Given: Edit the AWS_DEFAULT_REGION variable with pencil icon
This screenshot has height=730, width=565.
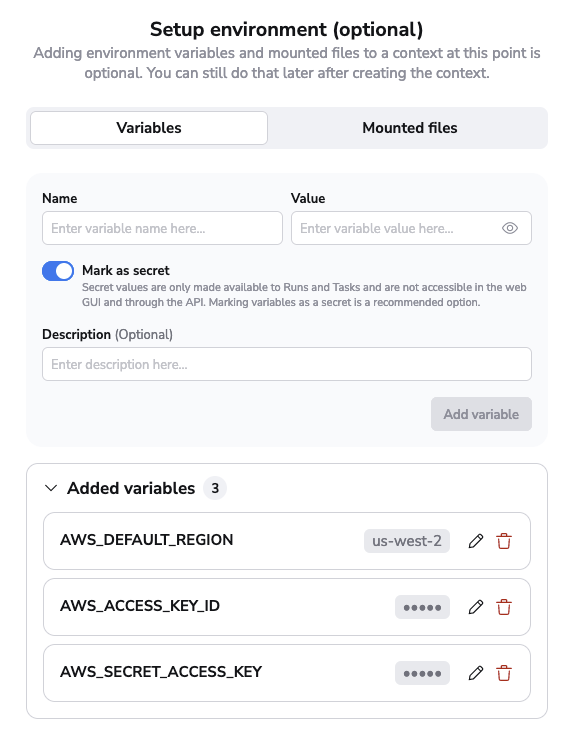Looking at the screenshot, I should click(476, 541).
